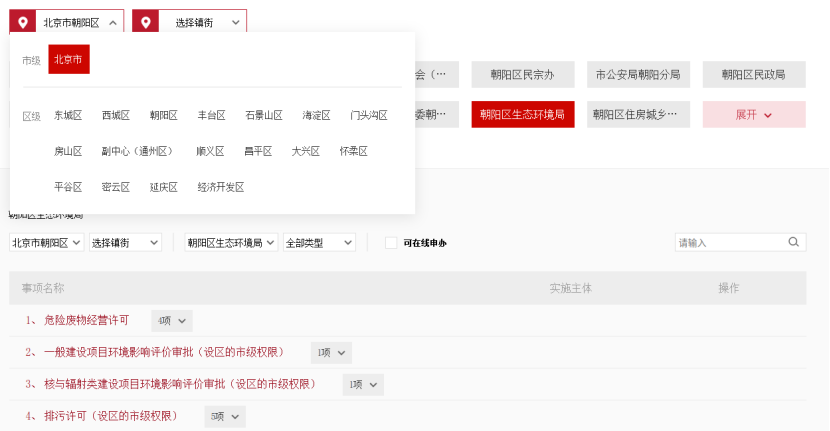Choose 平谷区 district
The height and width of the screenshot is (431, 830).
pyautogui.click(x=68, y=187)
